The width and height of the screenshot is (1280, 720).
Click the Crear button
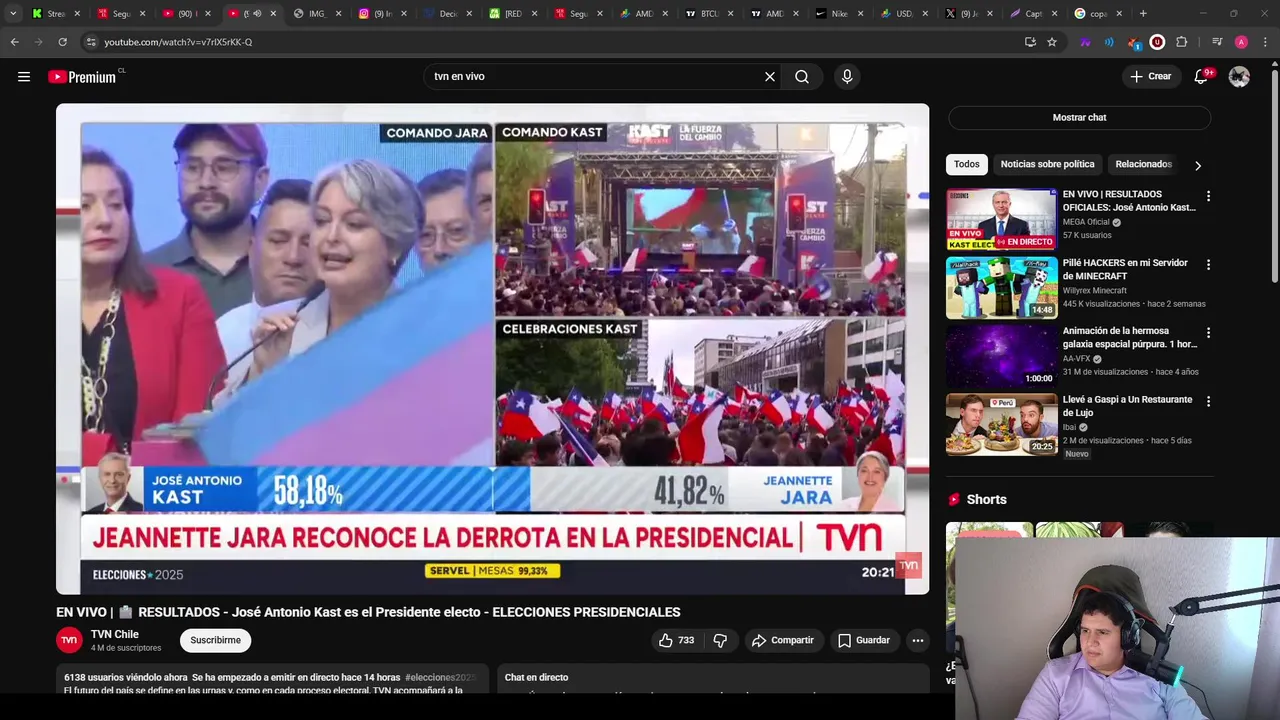tap(1150, 76)
